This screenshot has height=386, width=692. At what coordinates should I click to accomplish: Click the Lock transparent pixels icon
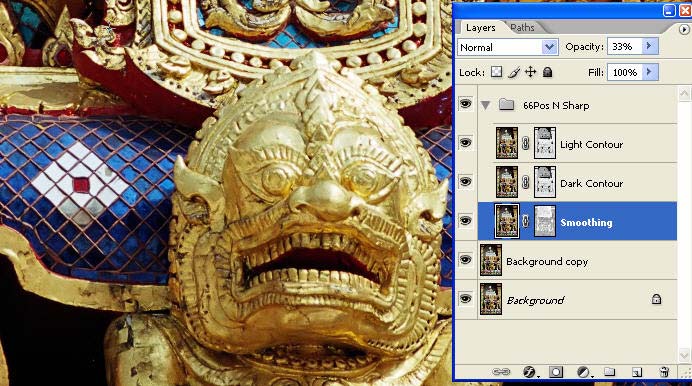point(496,72)
